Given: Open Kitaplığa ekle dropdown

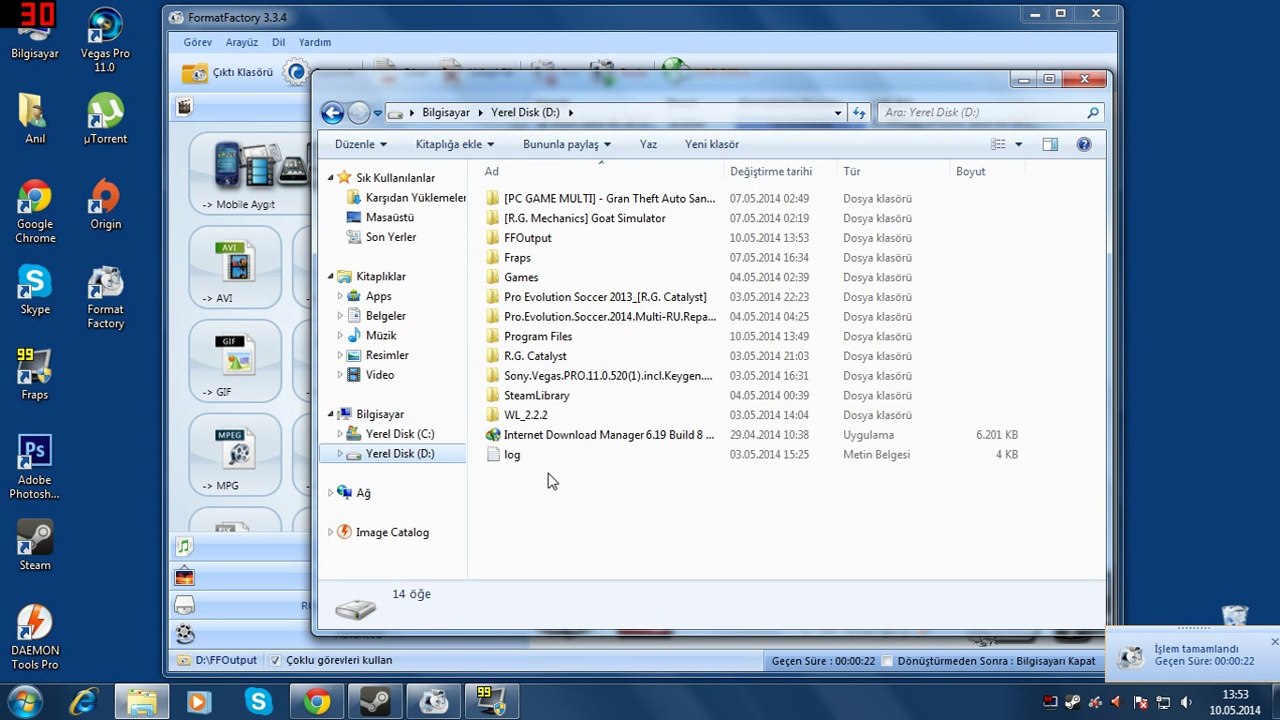Looking at the screenshot, I should click(x=455, y=144).
